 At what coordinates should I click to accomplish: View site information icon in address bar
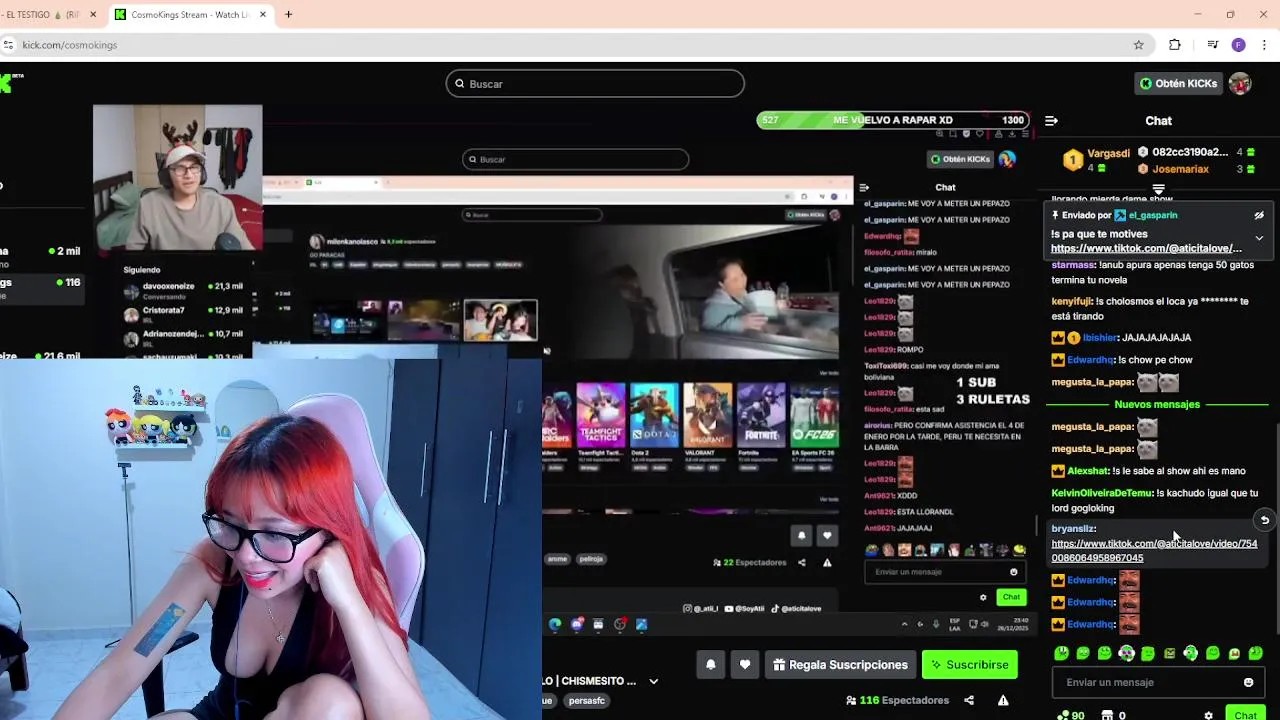8,45
